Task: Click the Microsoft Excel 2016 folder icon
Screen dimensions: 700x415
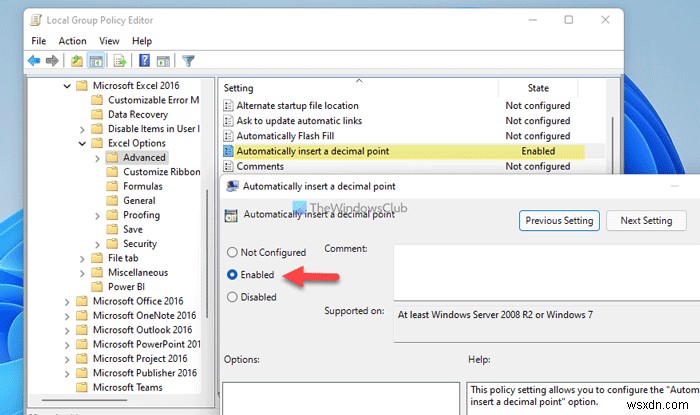Action: tap(82, 86)
